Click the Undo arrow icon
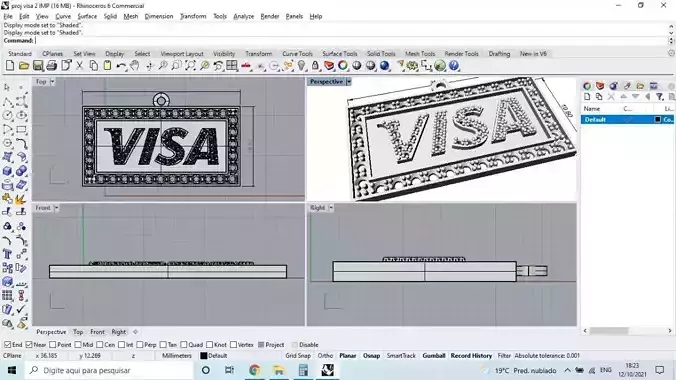This screenshot has width=676, height=380. pyautogui.click(x=121, y=66)
